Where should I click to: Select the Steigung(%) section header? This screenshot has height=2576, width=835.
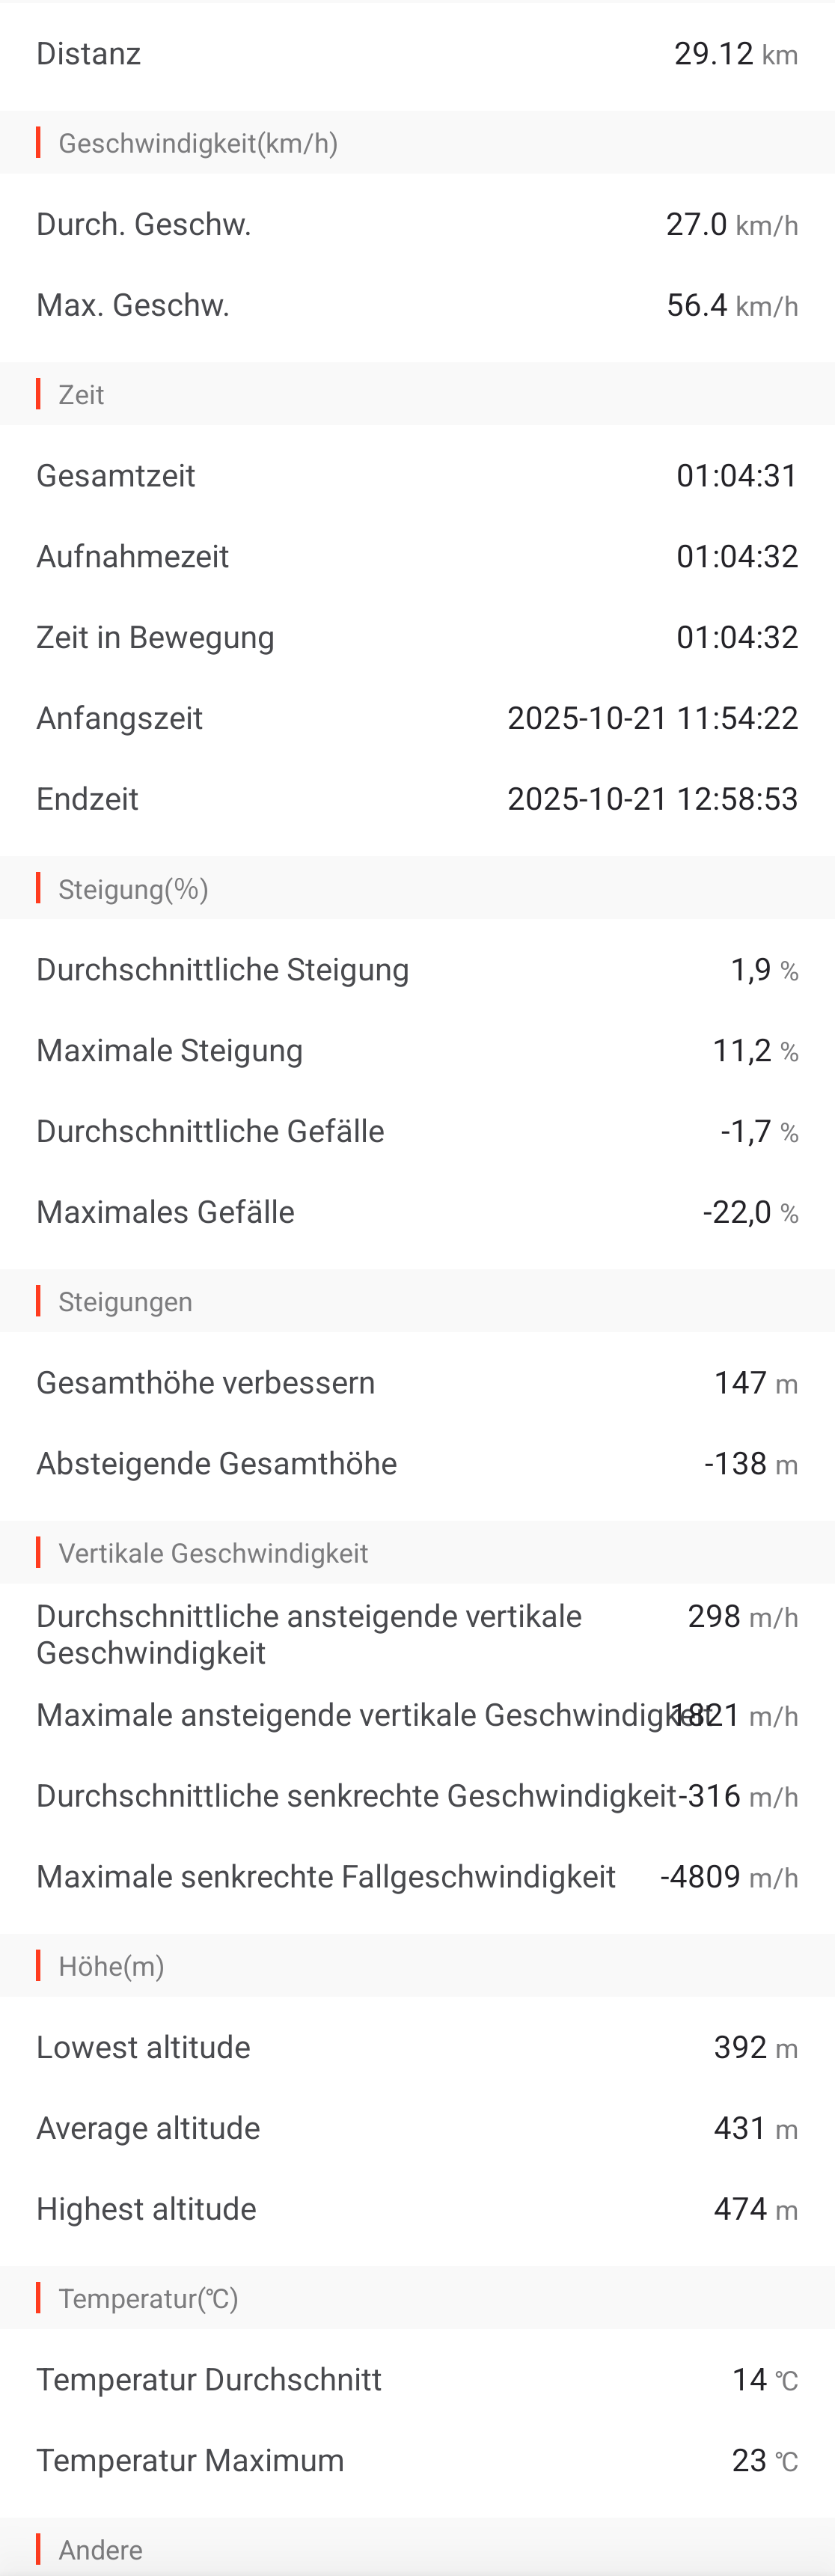[134, 889]
